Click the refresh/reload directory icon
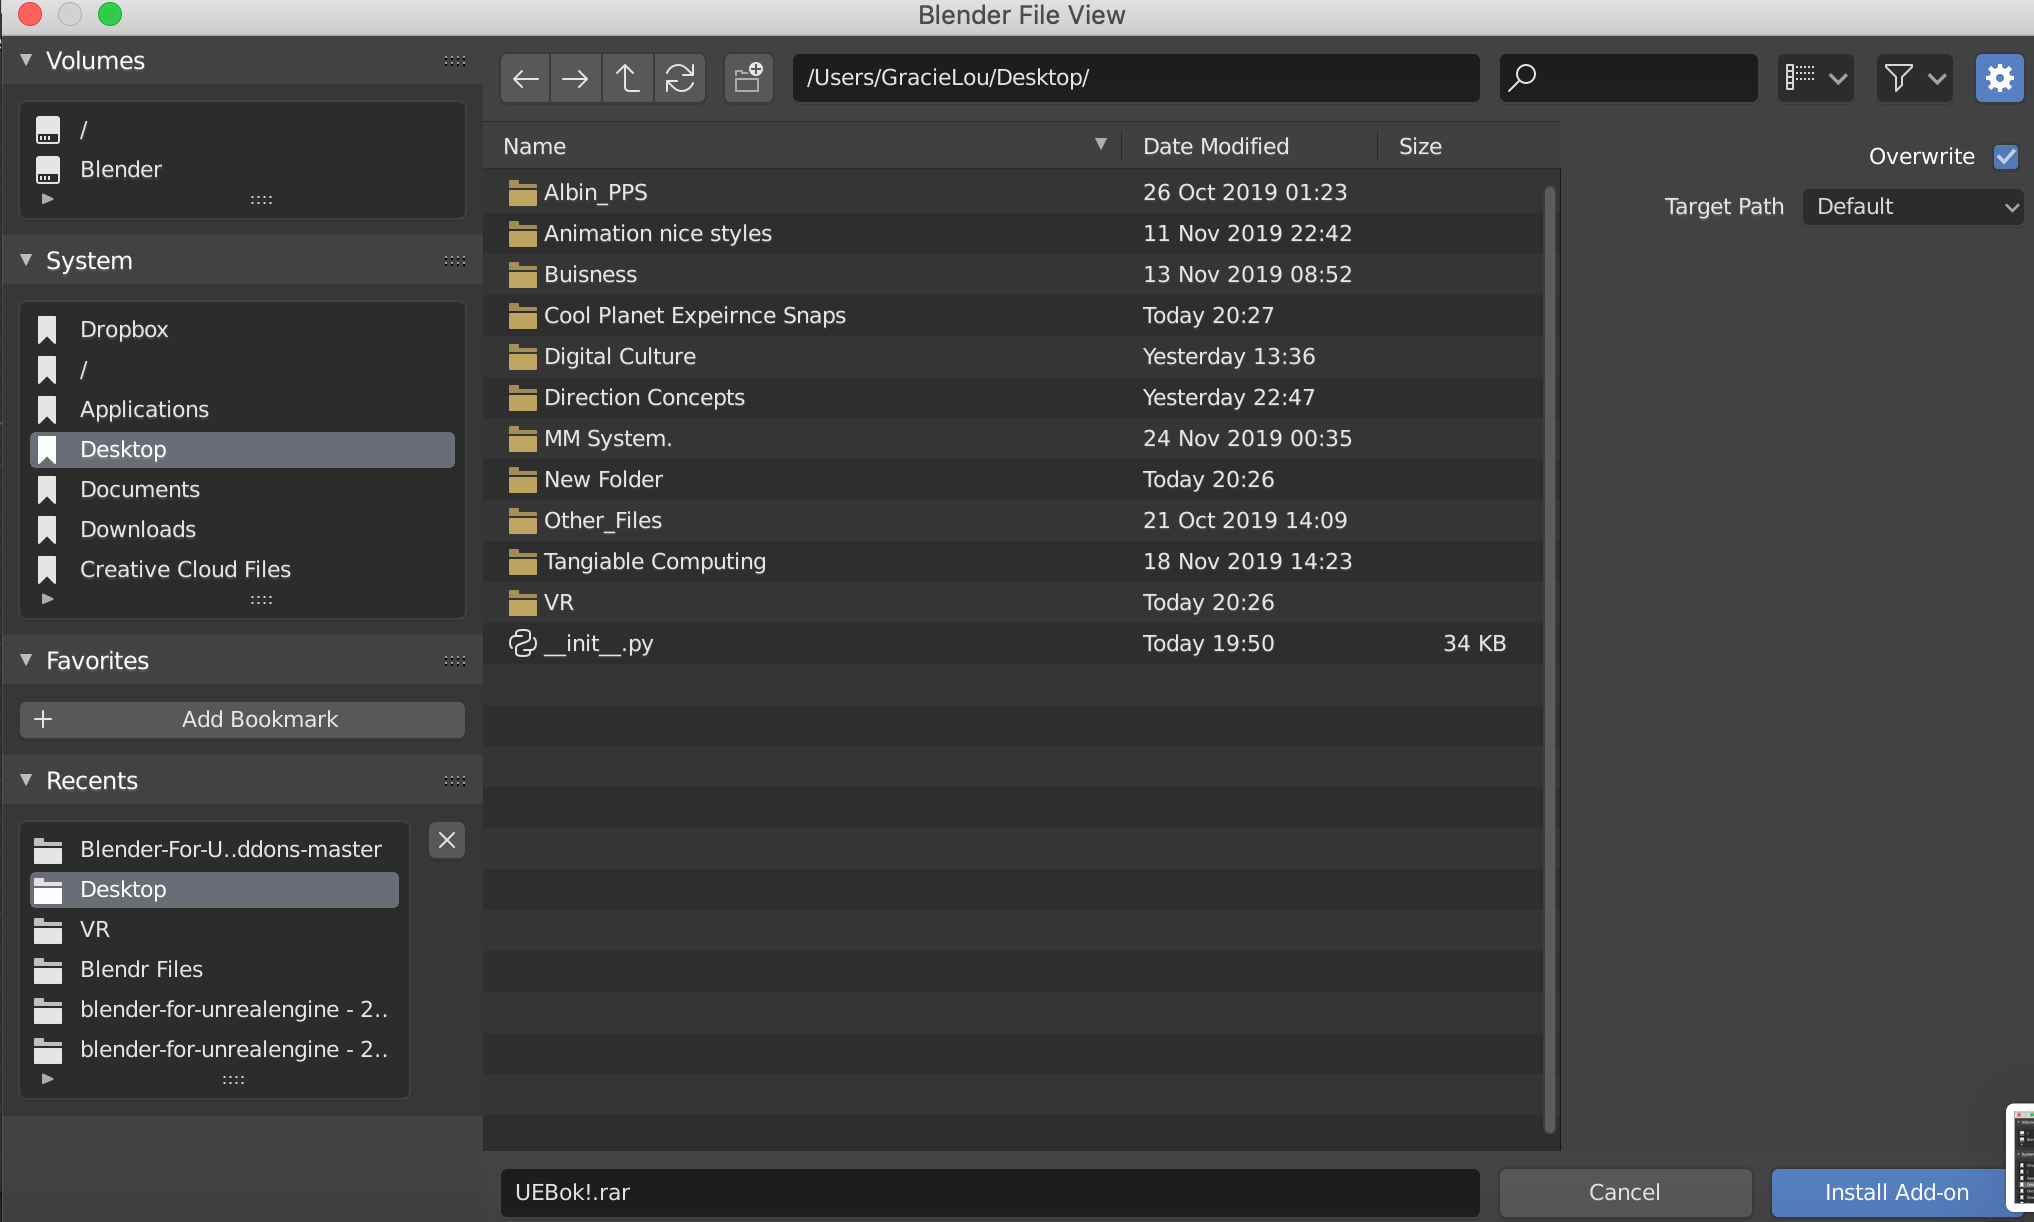 (x=678, y=77)
